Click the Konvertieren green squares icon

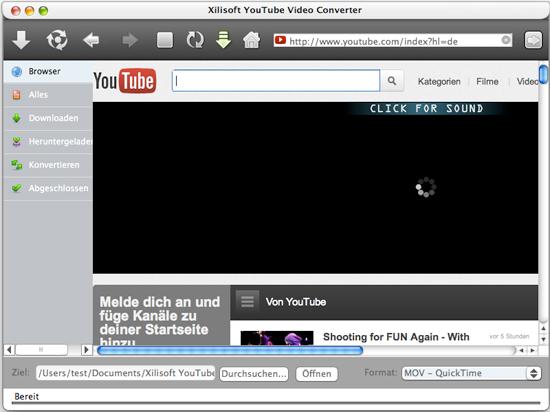(16, 165)
